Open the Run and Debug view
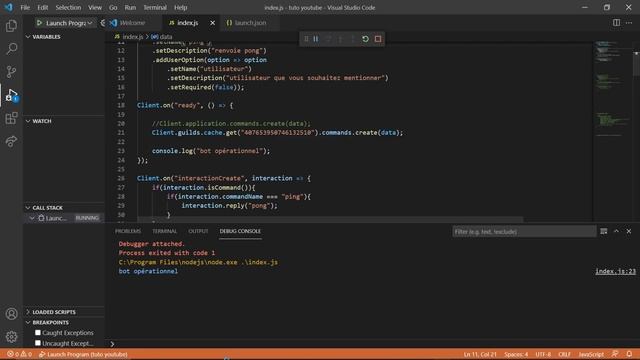This screenshot has width=640, height=360. coord(11,95)
